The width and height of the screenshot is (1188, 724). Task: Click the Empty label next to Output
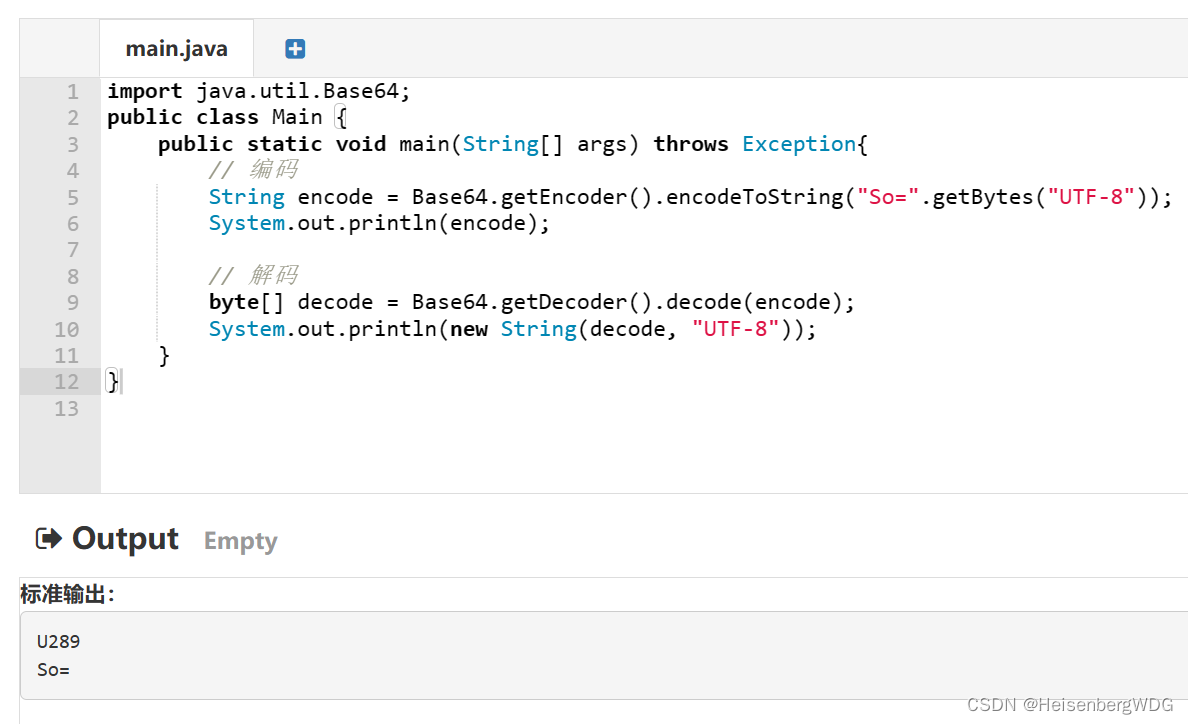(239, 541)
